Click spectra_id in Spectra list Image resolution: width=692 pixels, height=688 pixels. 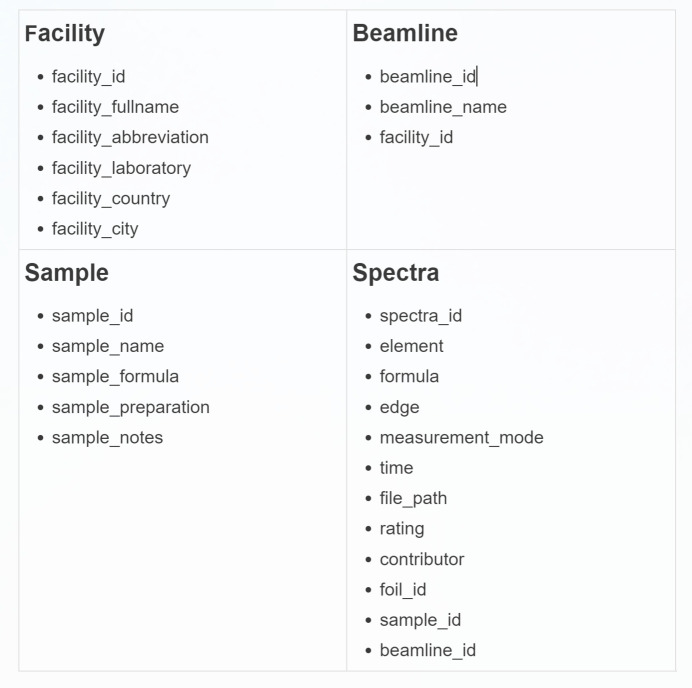point(420,316)
